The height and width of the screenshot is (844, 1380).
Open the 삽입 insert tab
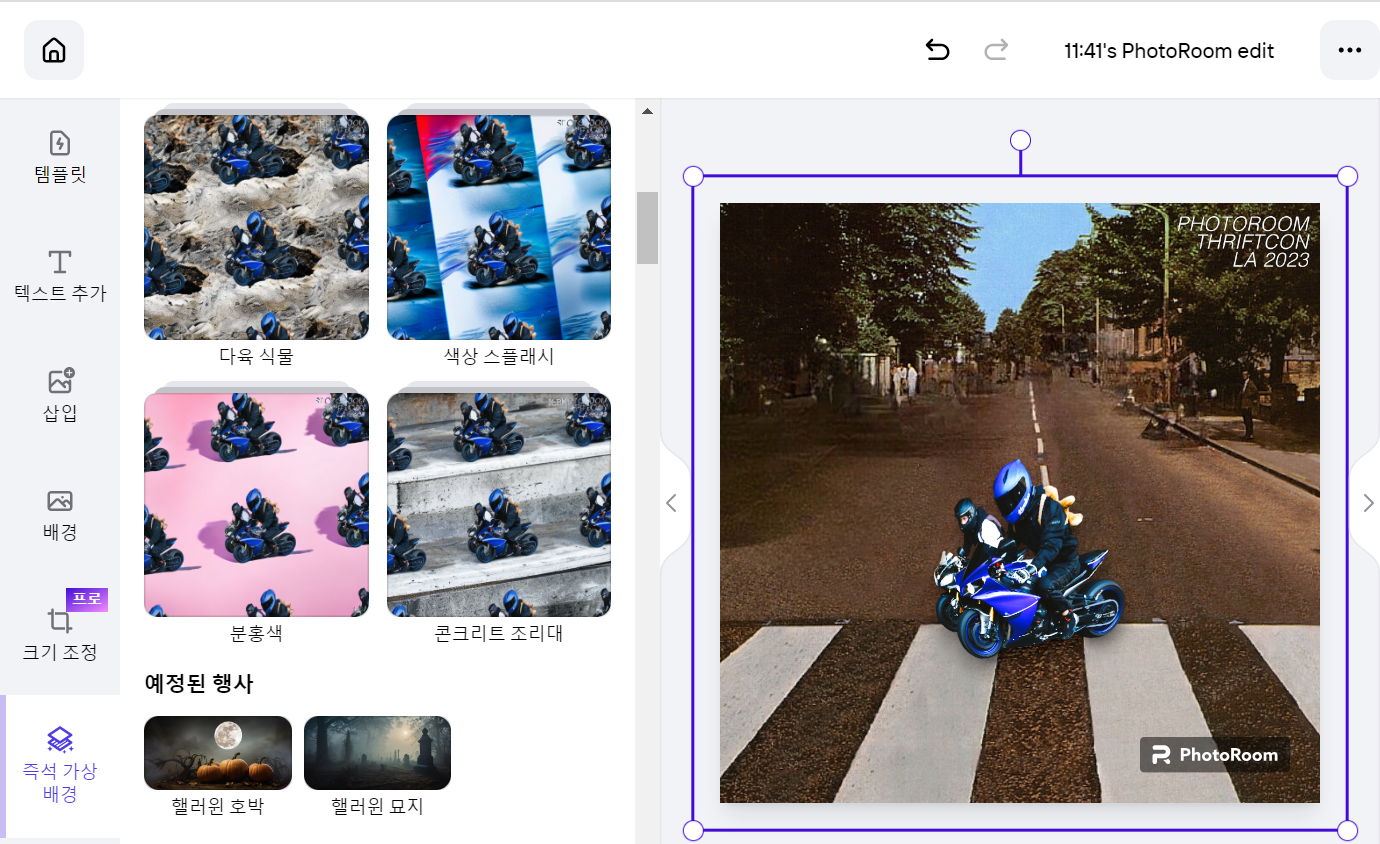click(x=60, y=396)
